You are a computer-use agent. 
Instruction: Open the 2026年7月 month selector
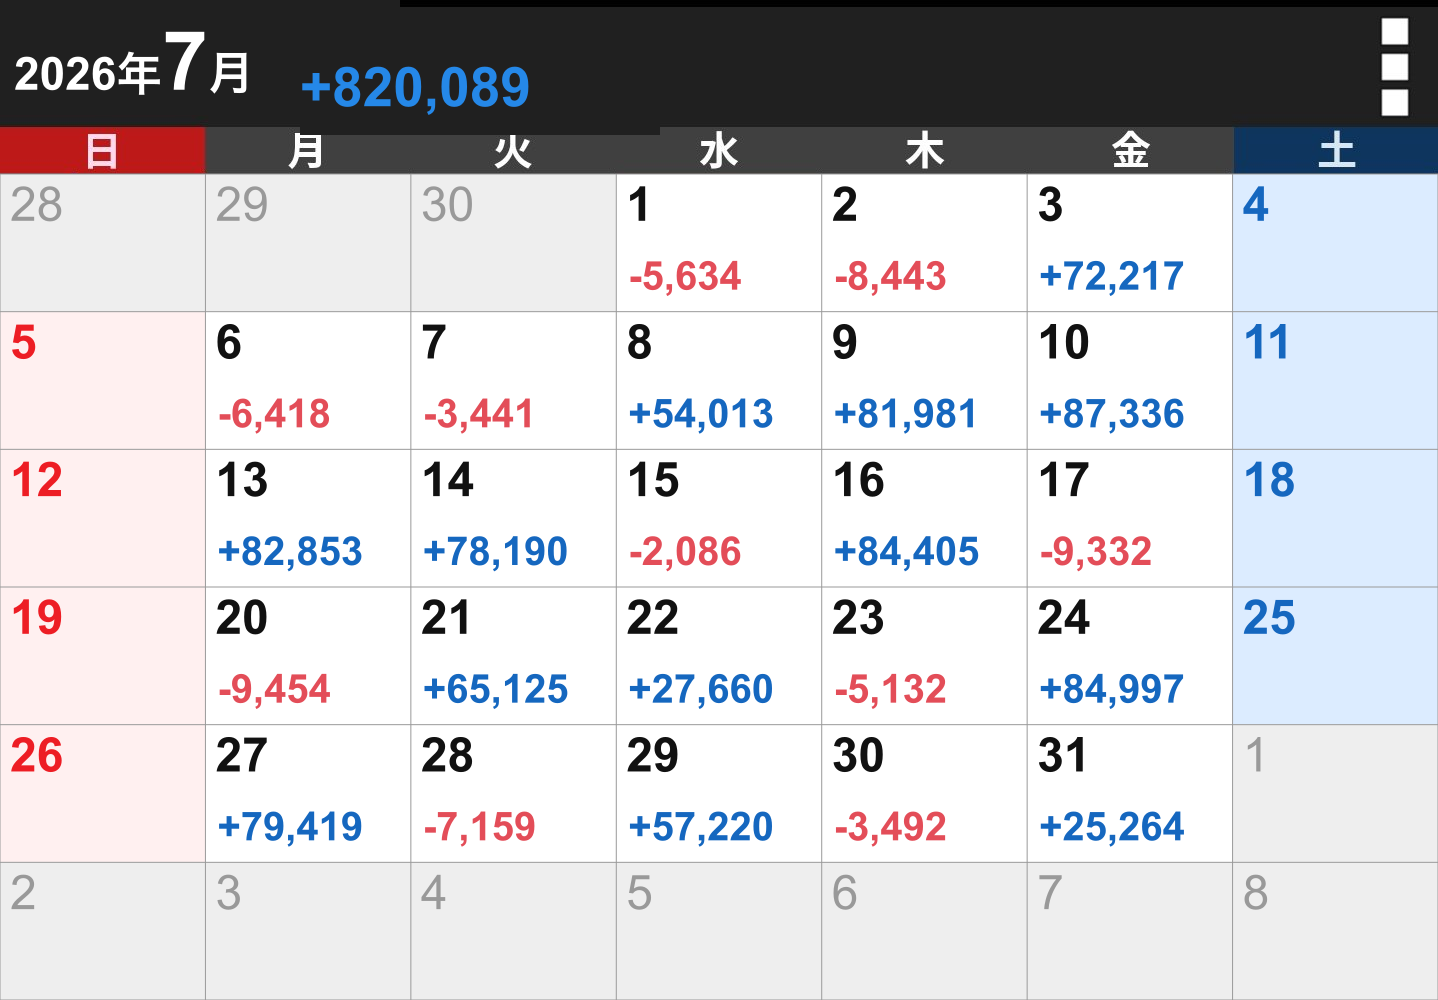pos(132,66)
